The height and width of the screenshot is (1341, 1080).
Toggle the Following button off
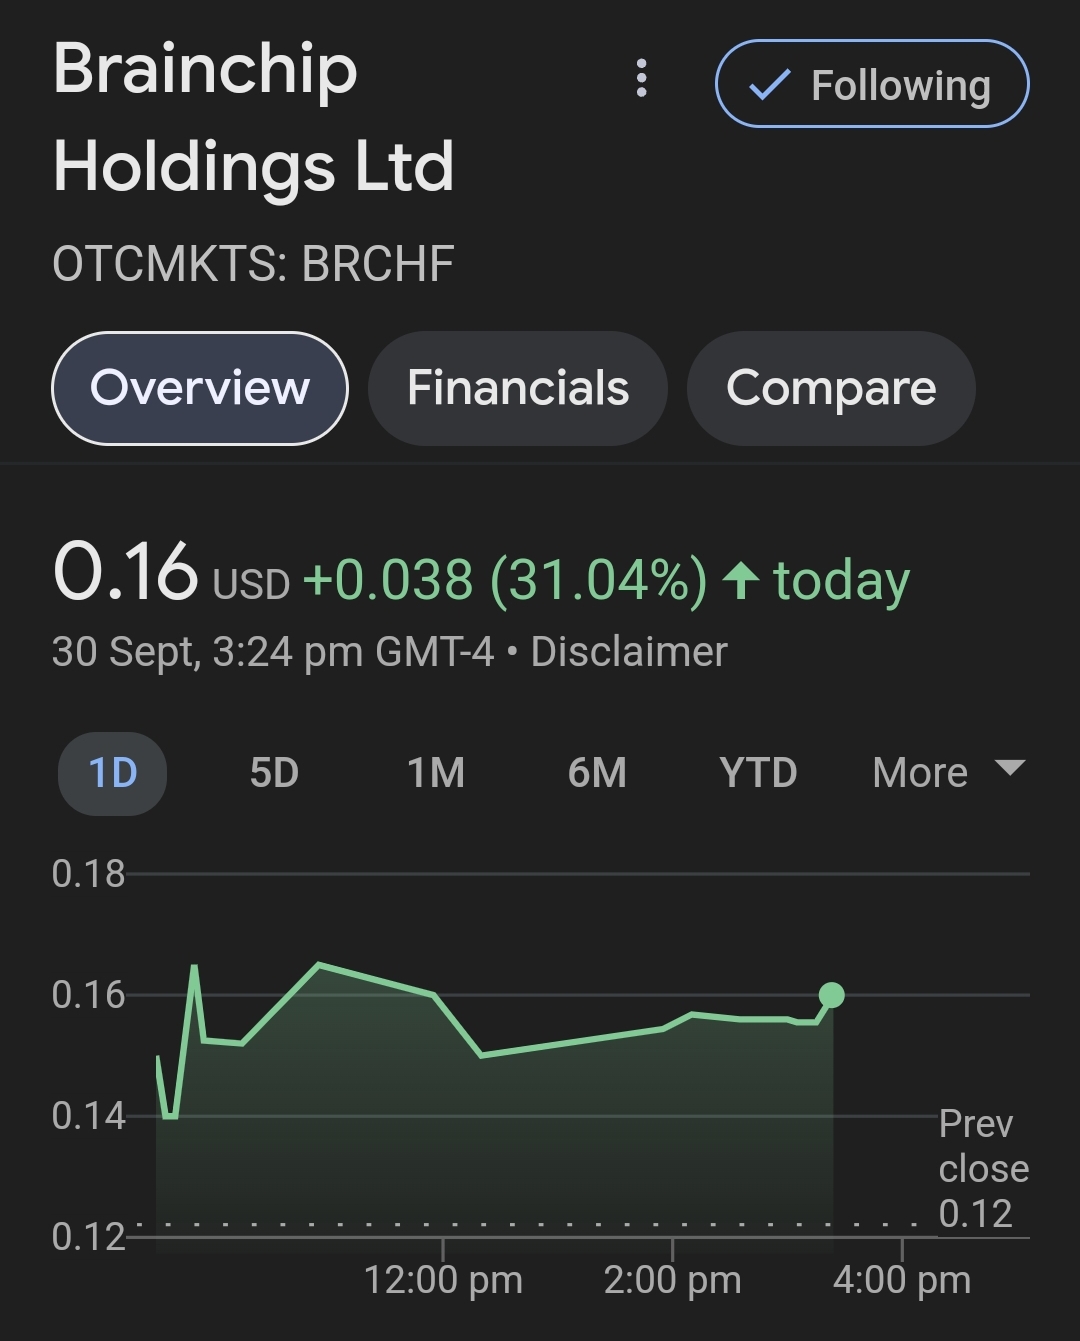872,84
